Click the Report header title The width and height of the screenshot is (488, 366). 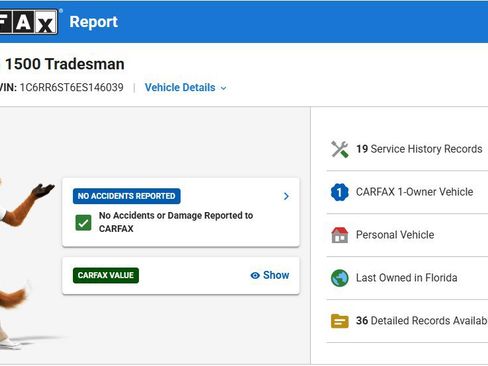pos(94,22)
